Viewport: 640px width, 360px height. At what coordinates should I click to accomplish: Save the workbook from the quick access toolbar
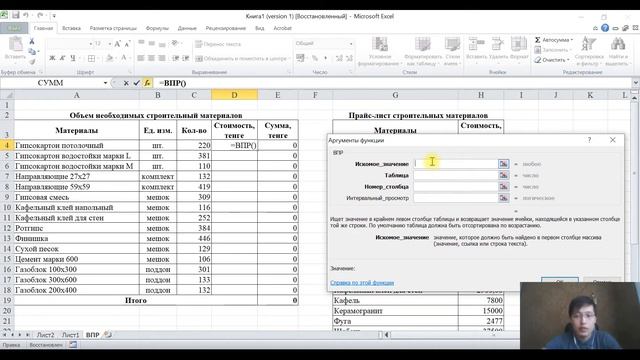pyautogui.click(x=16, y=16)
